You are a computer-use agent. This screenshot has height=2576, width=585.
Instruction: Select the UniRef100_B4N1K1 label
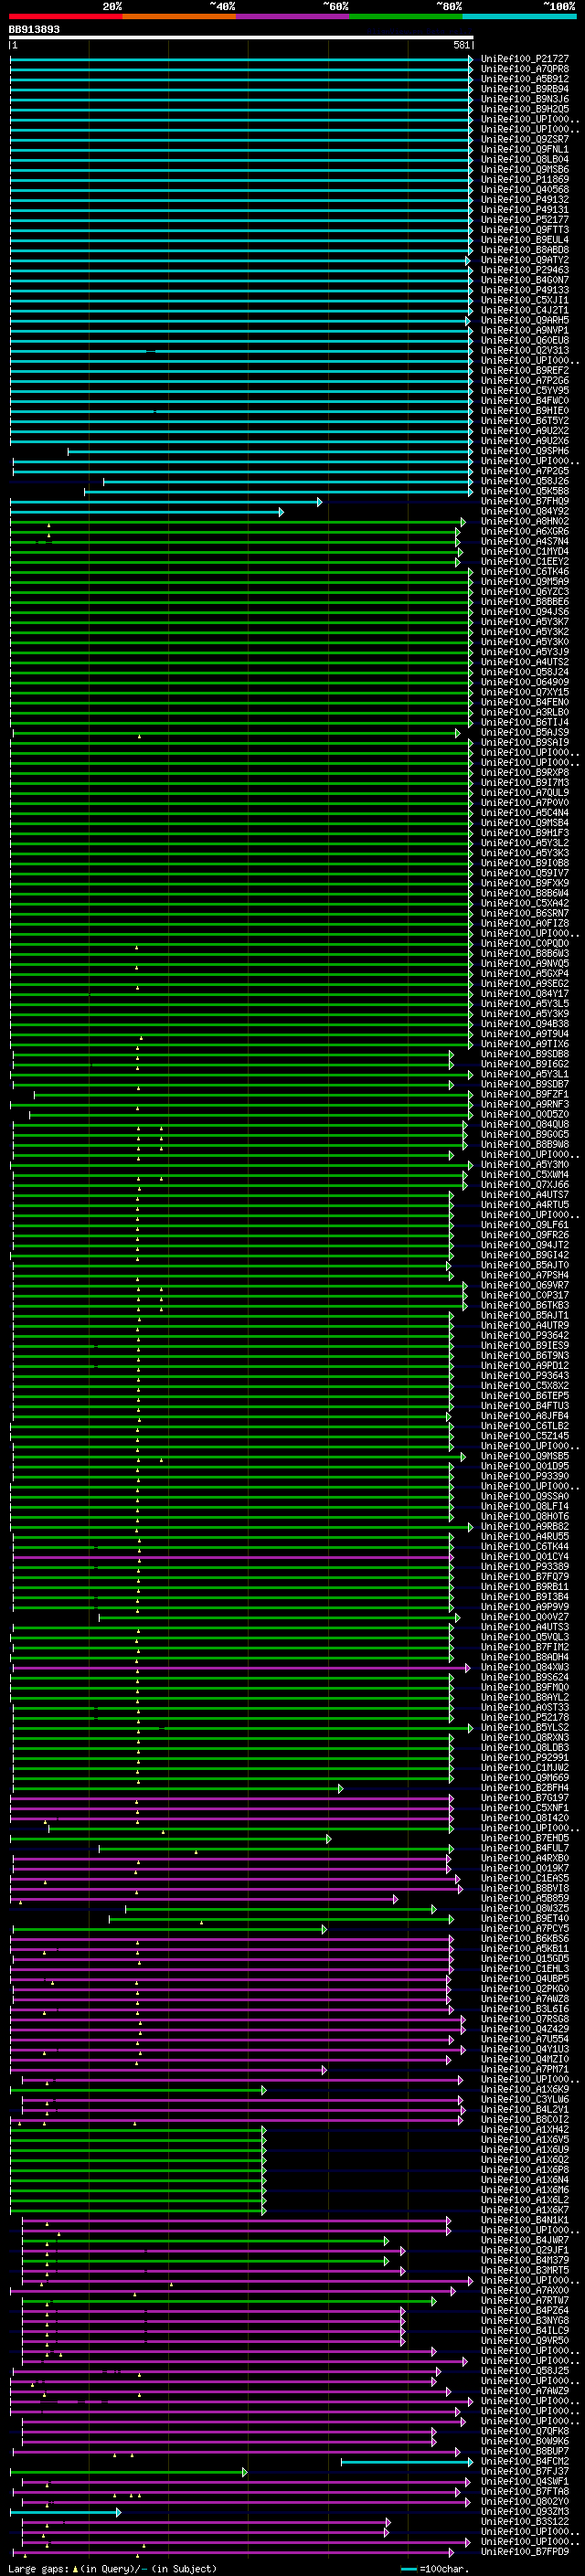point(525,2221)
